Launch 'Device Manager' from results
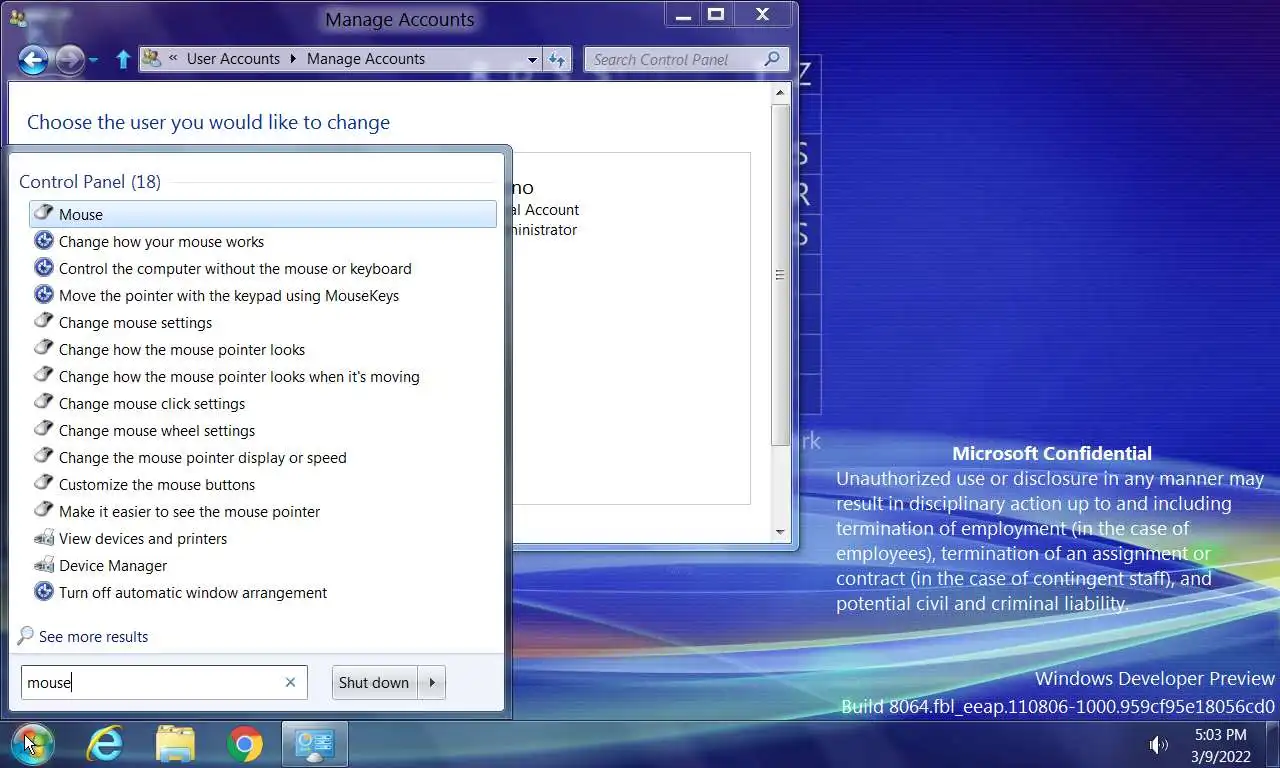 click(113, 565)
